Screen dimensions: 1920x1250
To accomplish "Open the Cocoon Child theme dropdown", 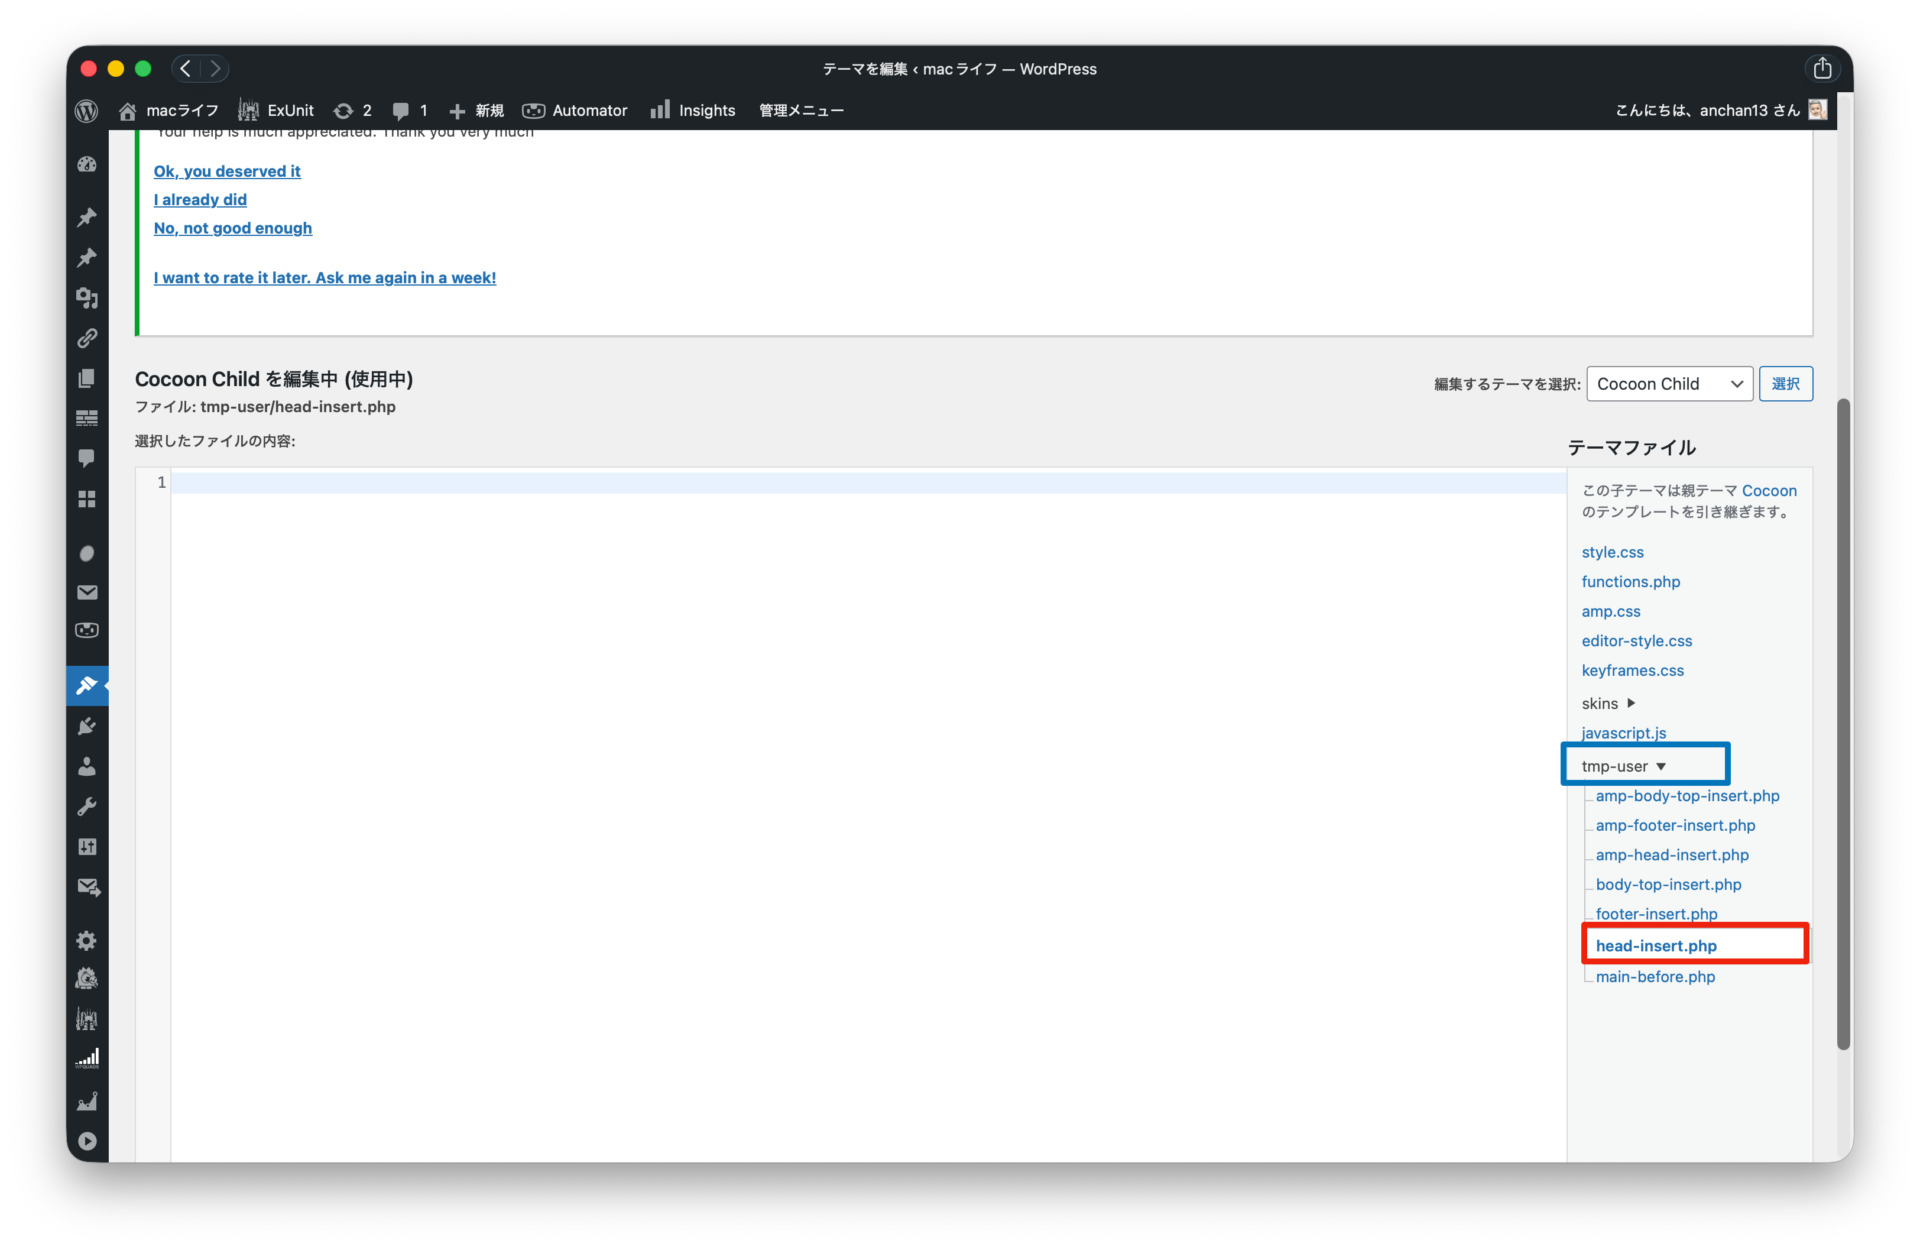I will [1669, 384].
